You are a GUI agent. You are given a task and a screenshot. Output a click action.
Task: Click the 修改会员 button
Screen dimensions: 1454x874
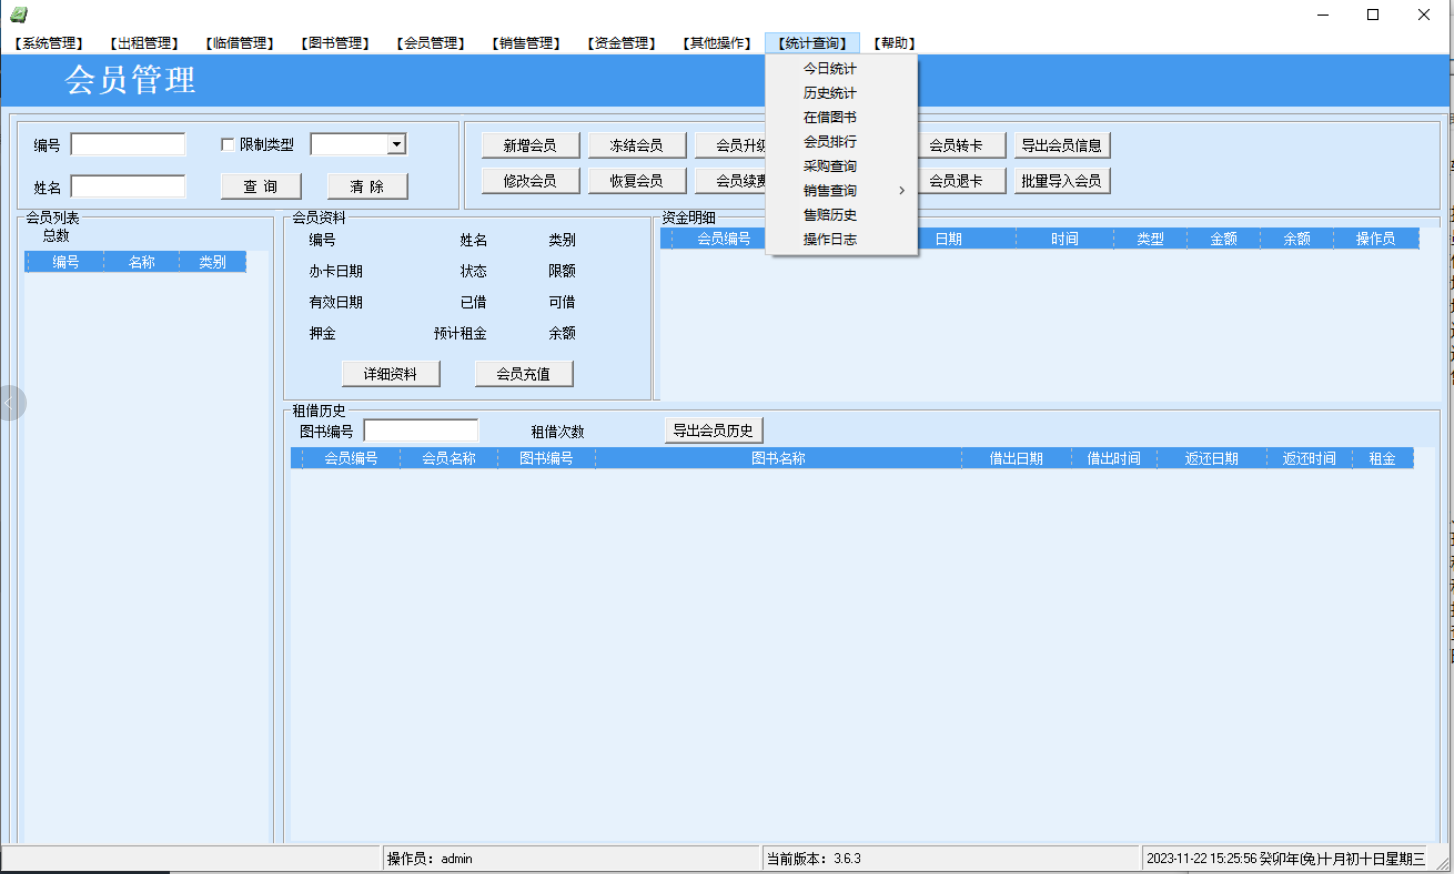pos(530,181)
